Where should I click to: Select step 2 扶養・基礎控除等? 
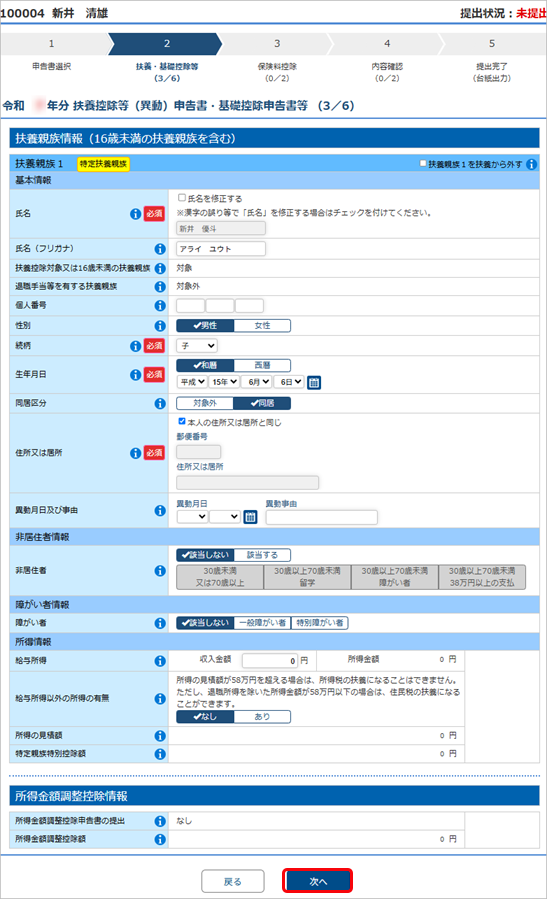166,44
